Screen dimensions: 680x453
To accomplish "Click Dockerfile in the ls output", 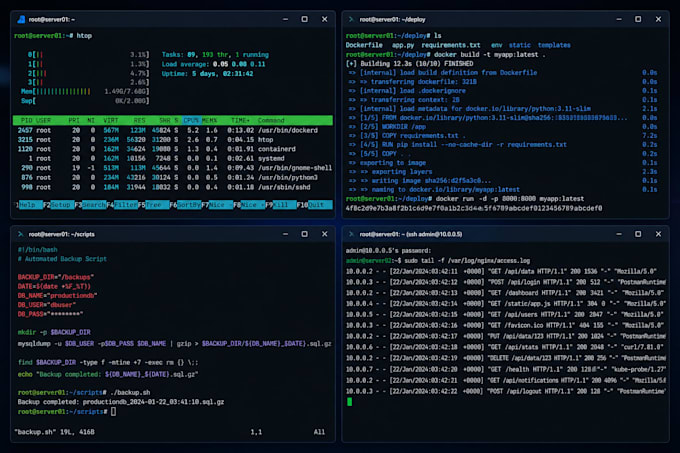I will click(x=364, y=45).
